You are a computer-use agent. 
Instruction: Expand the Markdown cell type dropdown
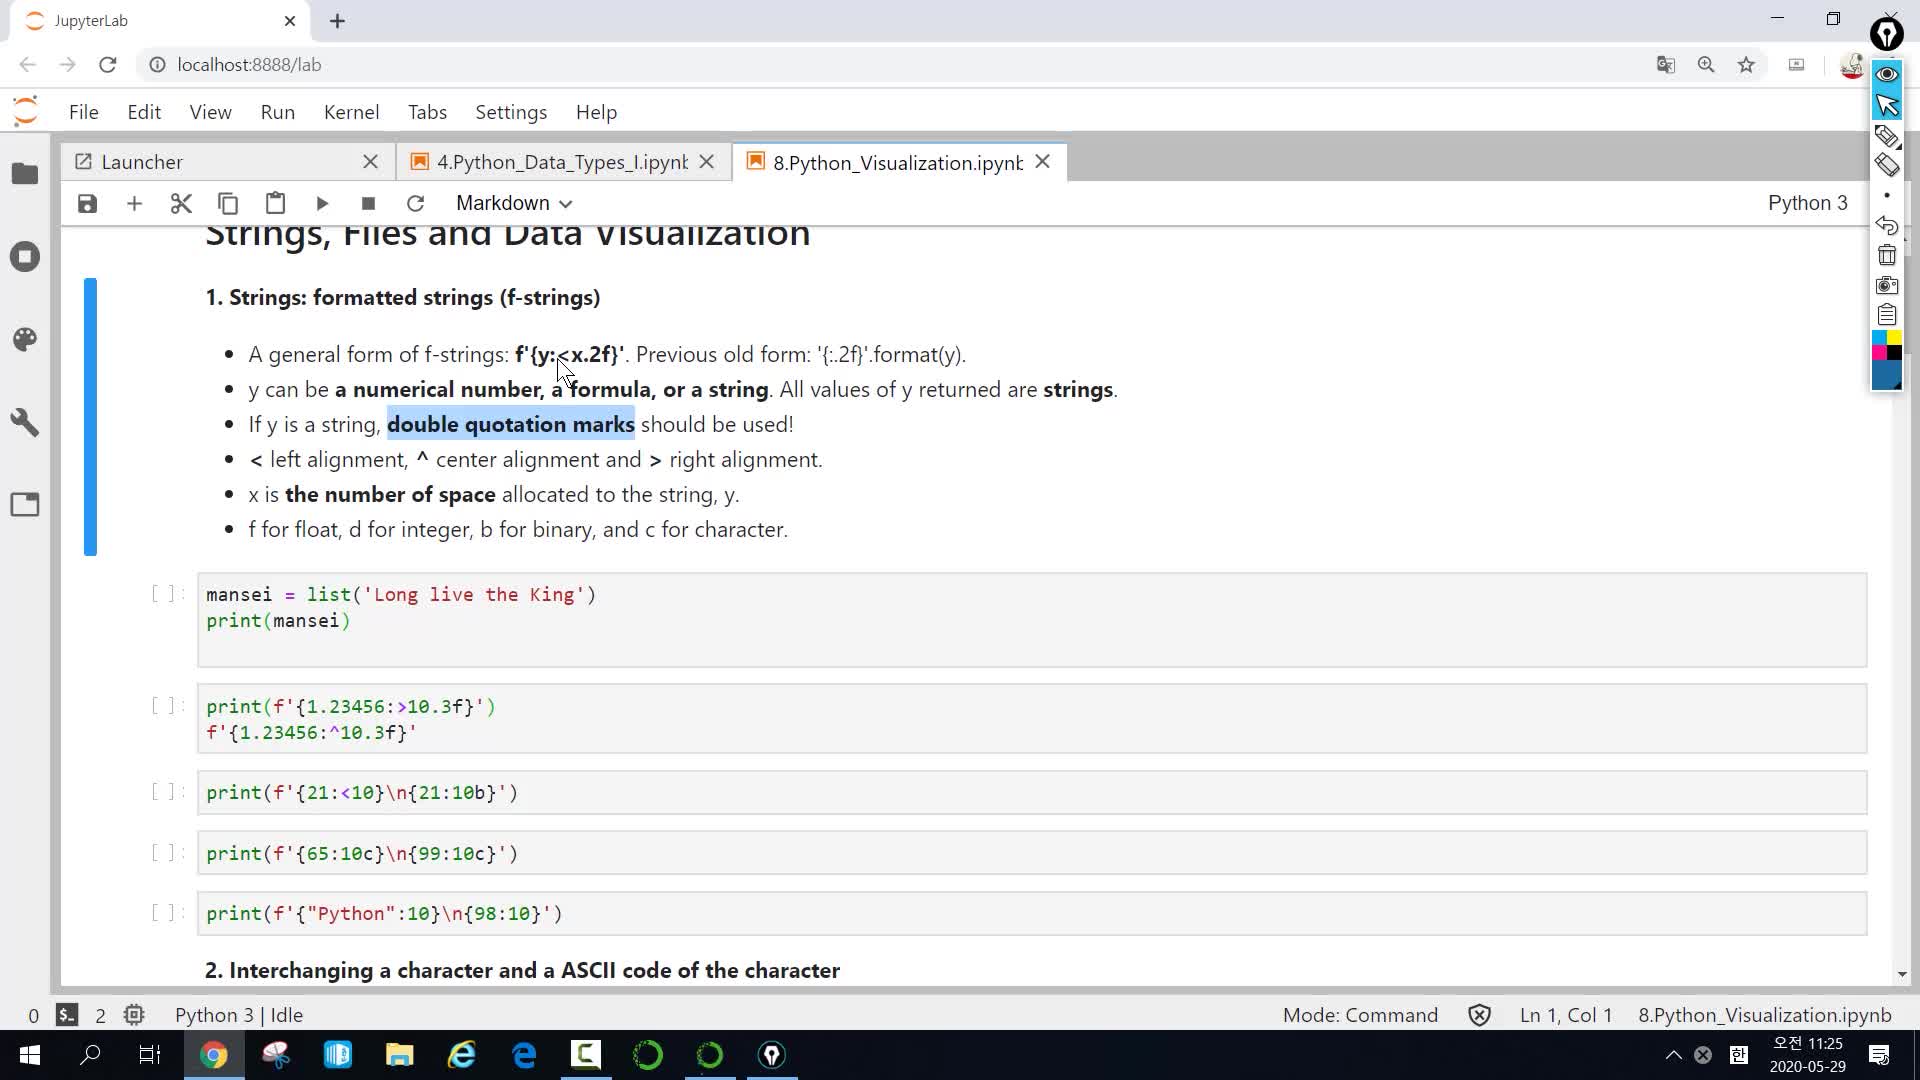point(514,203)
